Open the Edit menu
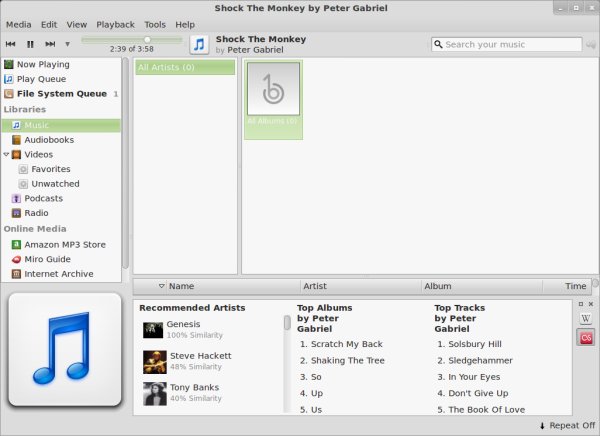 (49, 24)
